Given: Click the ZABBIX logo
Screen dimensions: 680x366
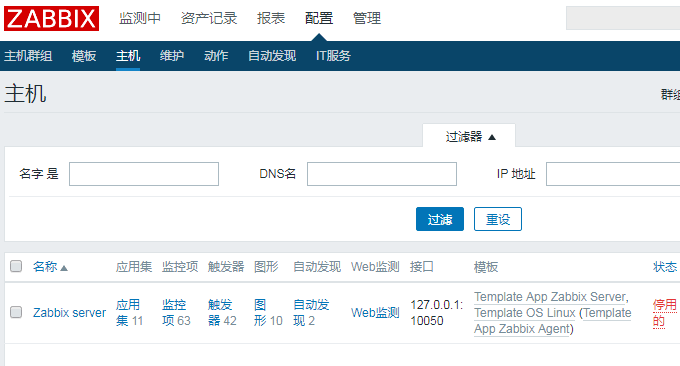Looking at the screenshot, I should 51,18.
